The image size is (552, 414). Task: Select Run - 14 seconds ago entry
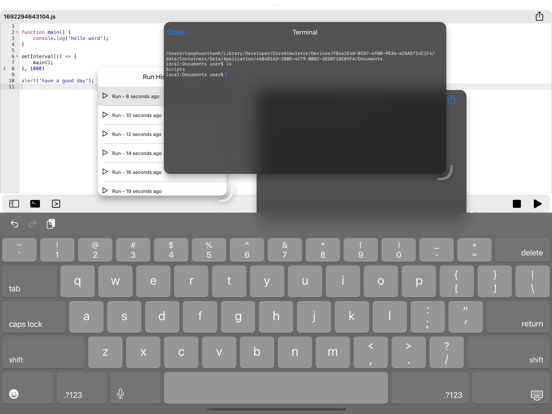tap(131, 153)
